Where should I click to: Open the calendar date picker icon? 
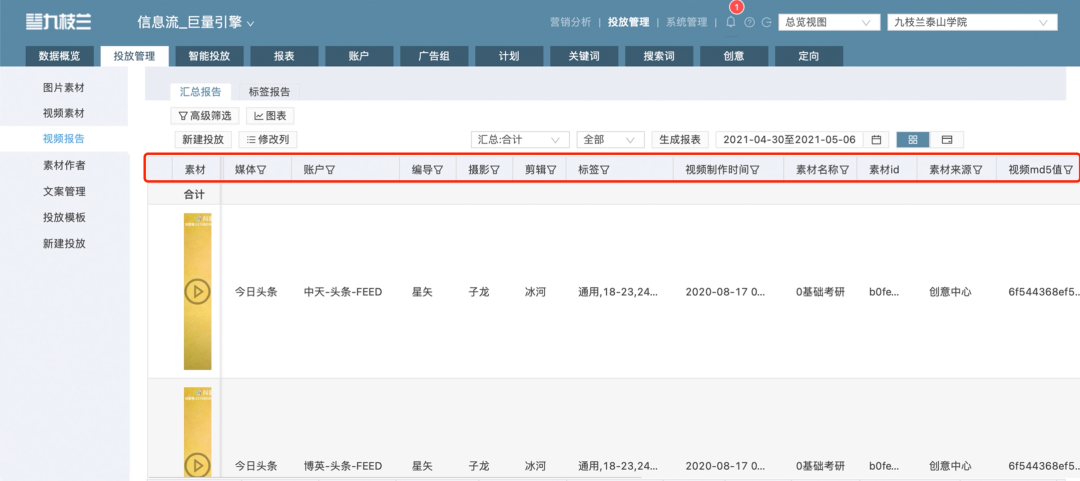(876, 140)
